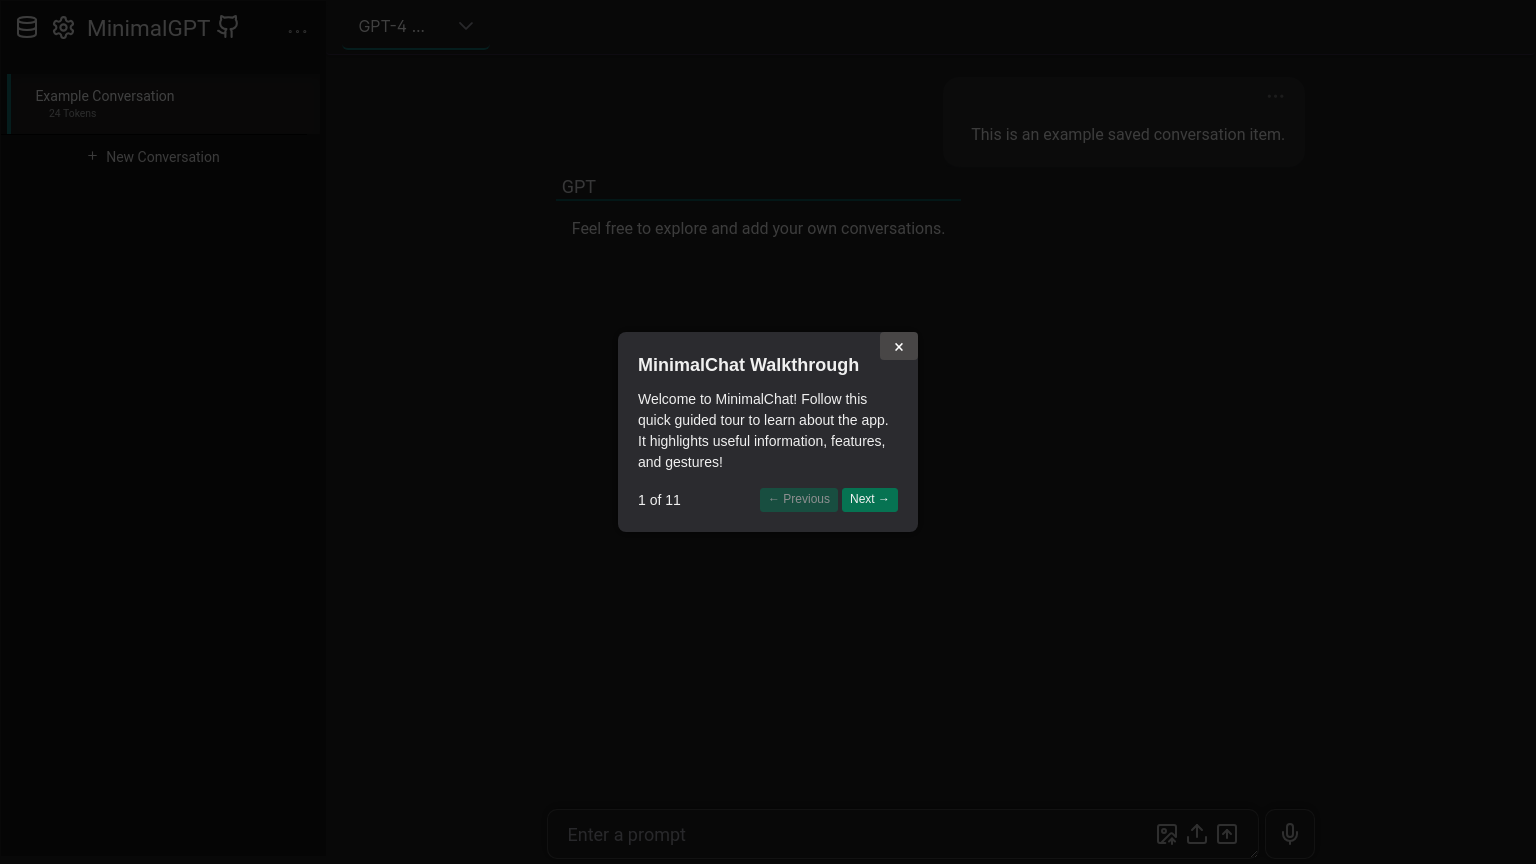Send the prompt using the send icon
1536x864 pixels.
(x=1227, y=834)
